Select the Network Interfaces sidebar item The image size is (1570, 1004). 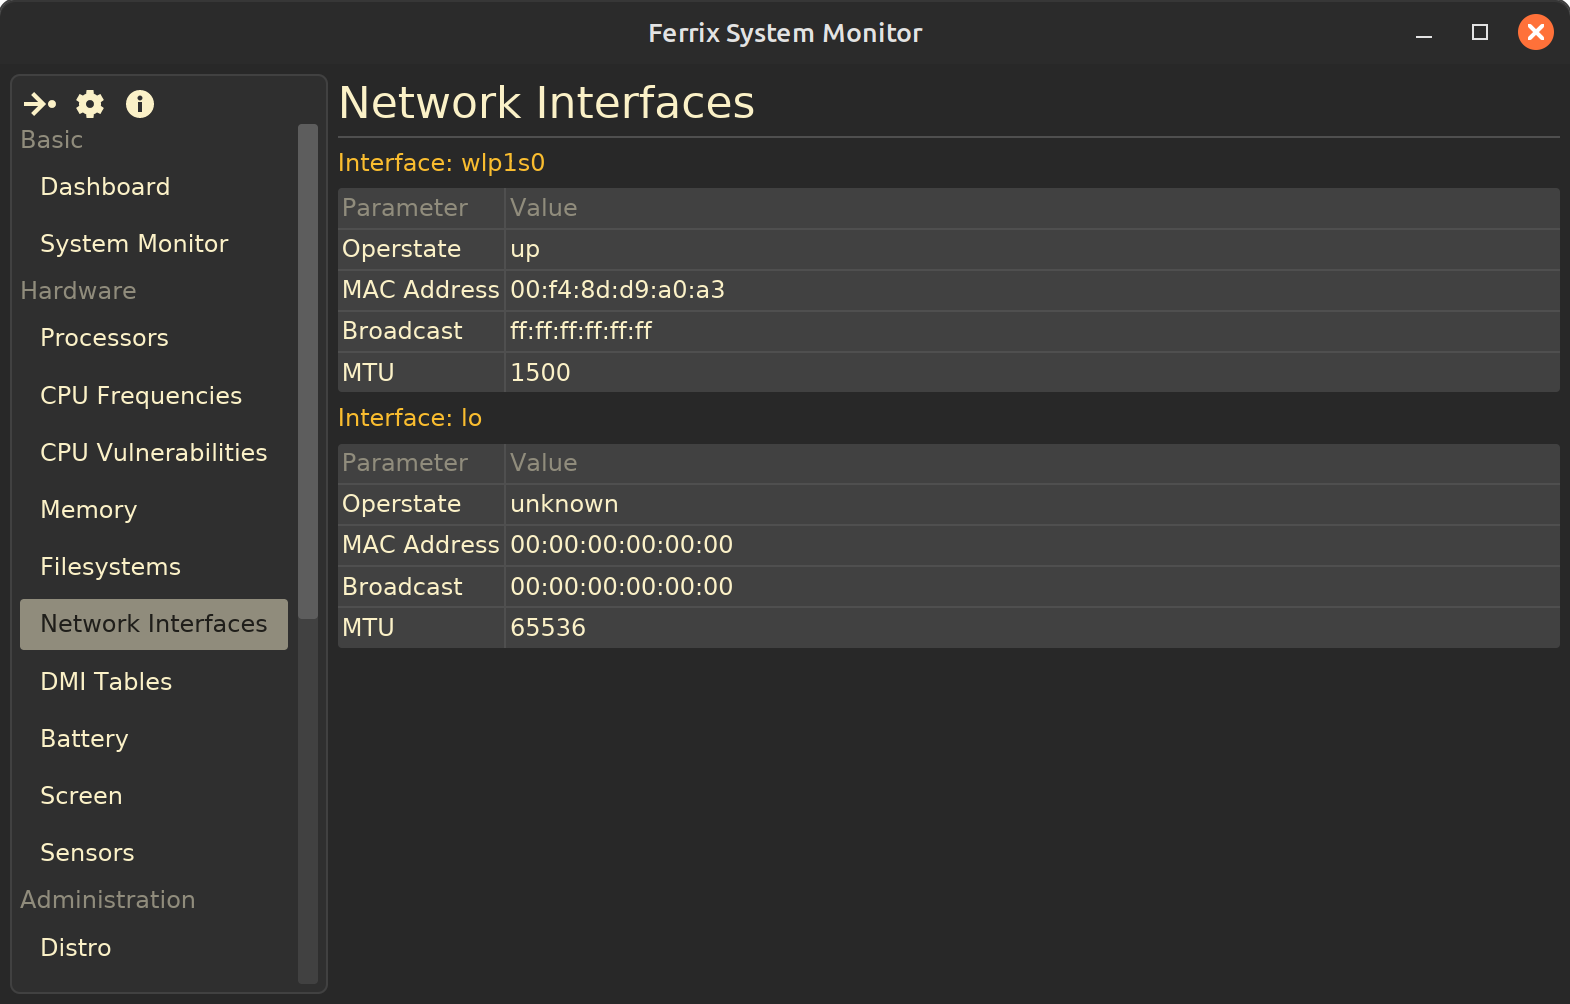point(154,624)
